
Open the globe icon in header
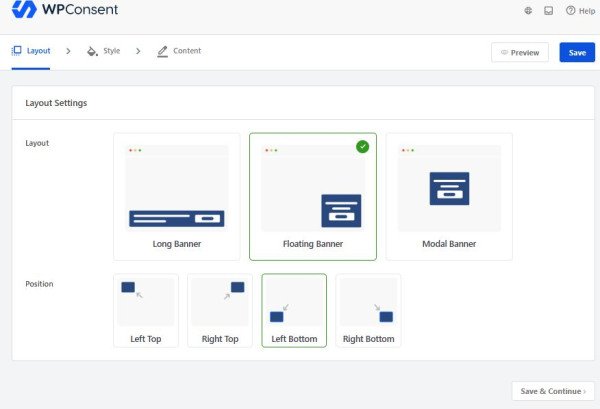click(x=528, y=11)
